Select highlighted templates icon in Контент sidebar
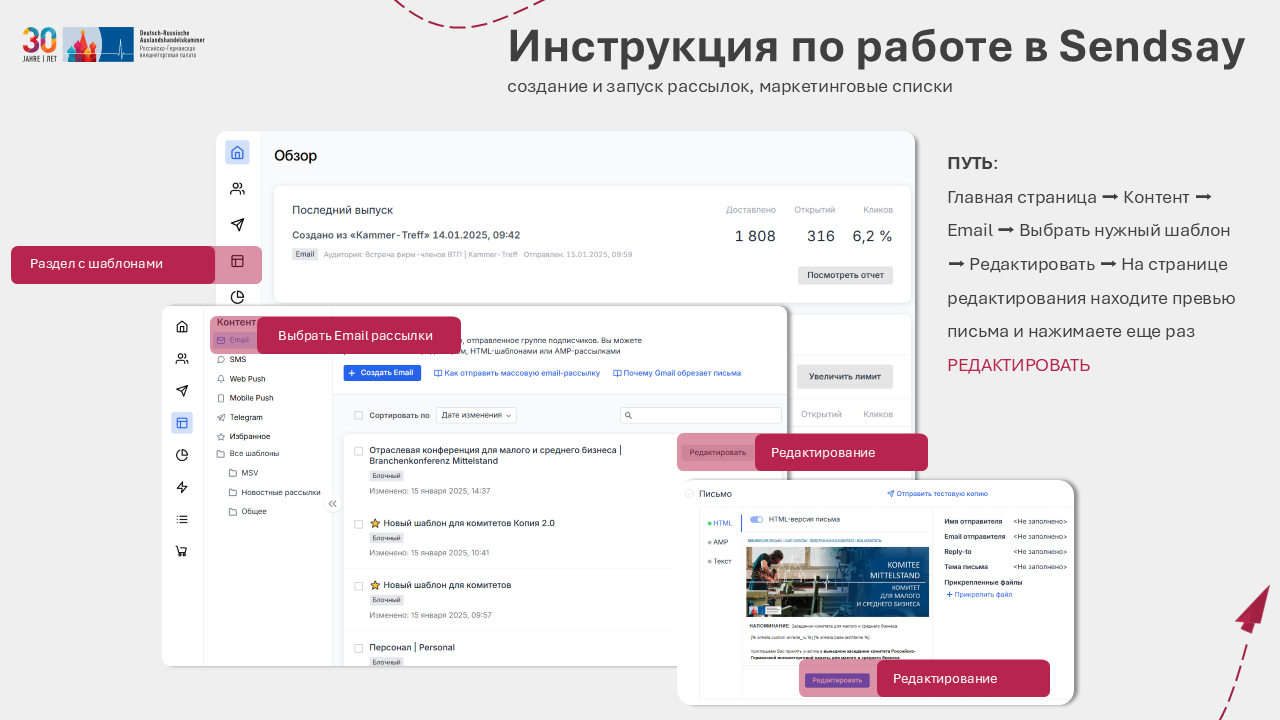The height and width of the screenshot is (720, 1280). (182, 423)
